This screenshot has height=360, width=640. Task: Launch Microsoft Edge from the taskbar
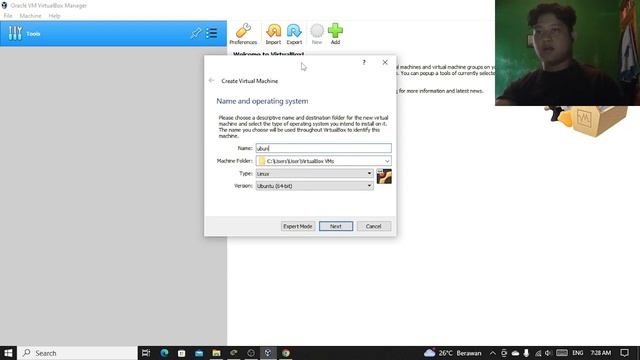point(164,353)
